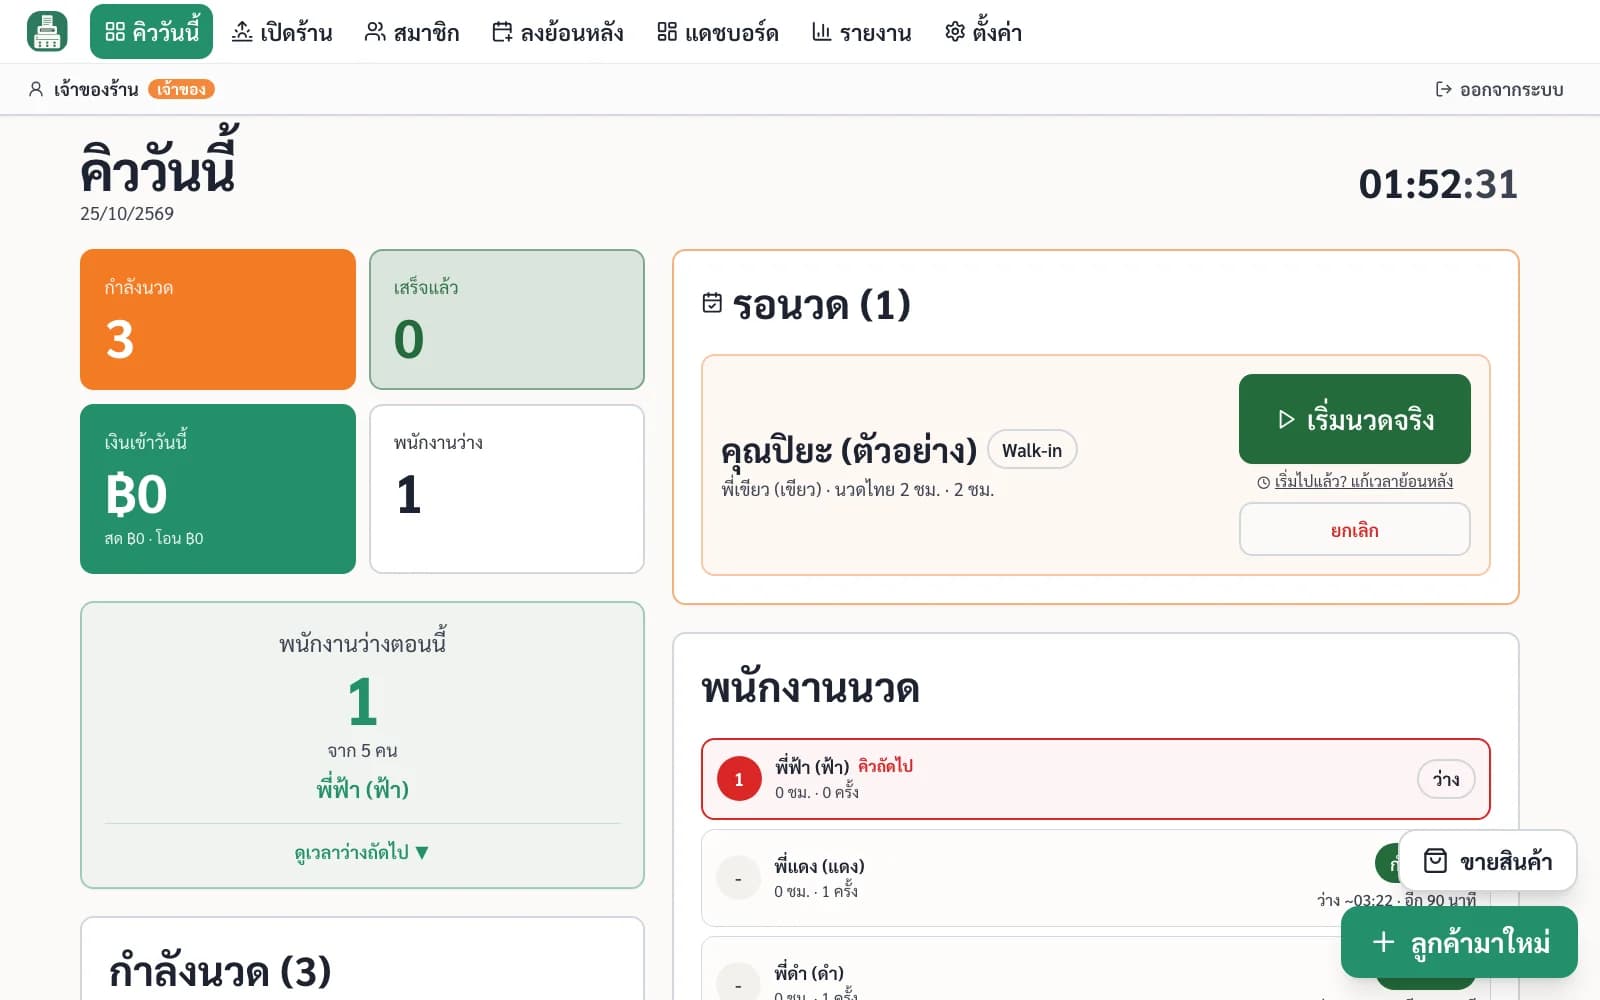Click the กำลังนวด orange stat card

218,319
